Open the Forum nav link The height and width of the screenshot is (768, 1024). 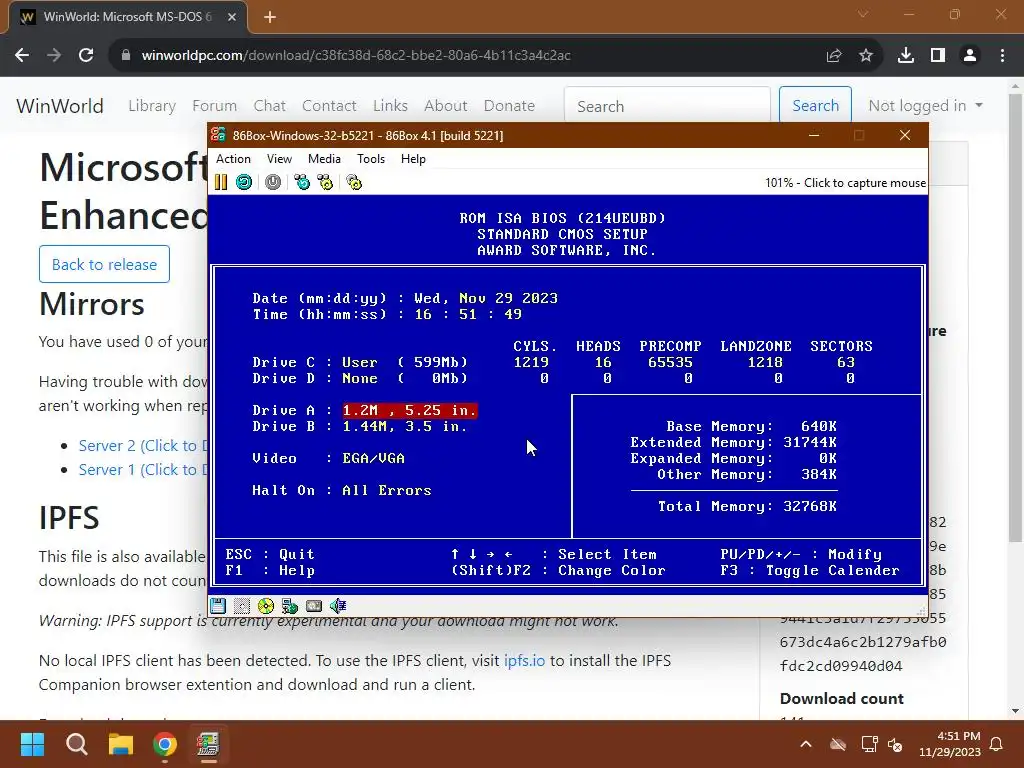tap(214, 106)
